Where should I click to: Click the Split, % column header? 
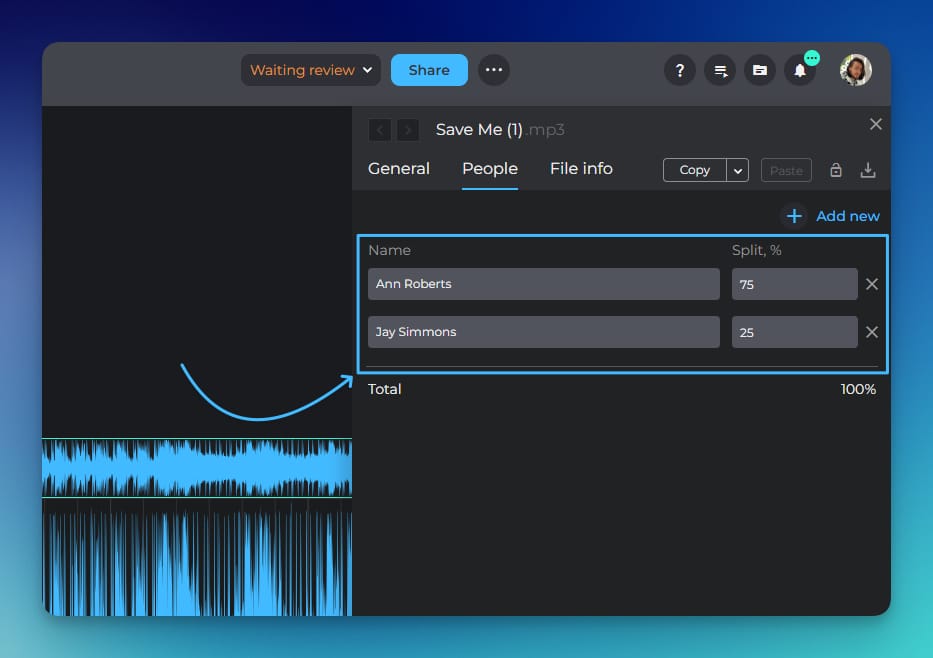(x=756, y=250)
